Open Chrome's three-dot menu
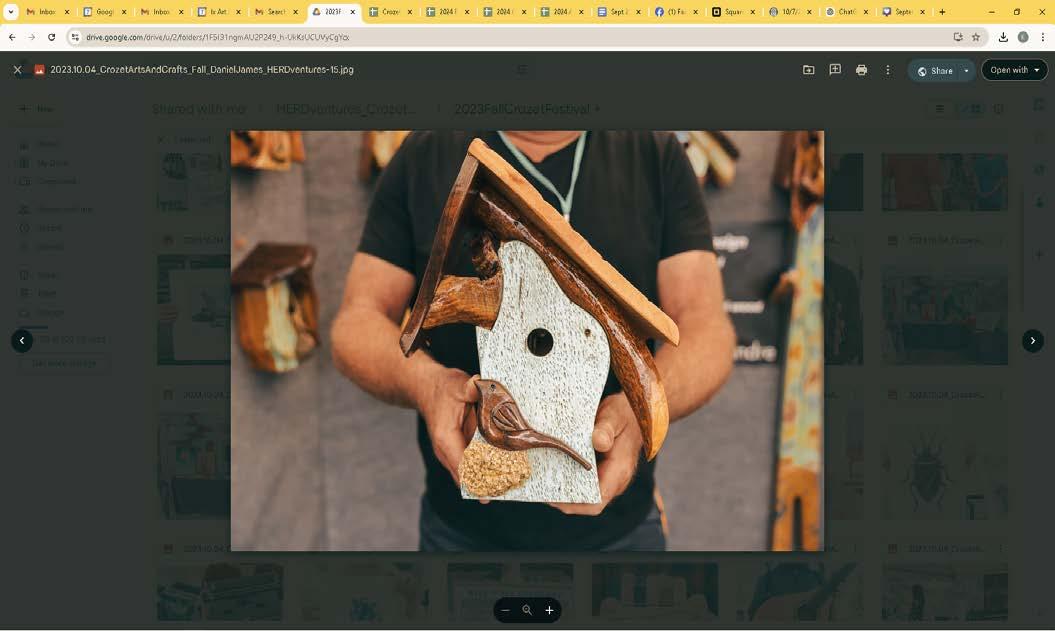This screenshot has height=631, width=1055. click(x=1042, y=37)
